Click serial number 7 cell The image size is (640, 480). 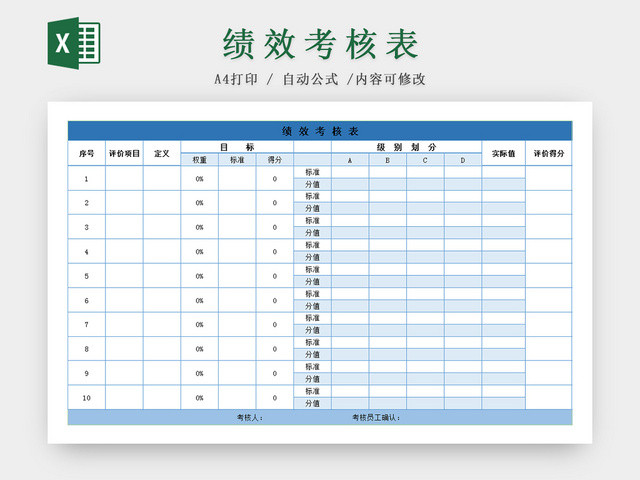[x=87, y=324]
